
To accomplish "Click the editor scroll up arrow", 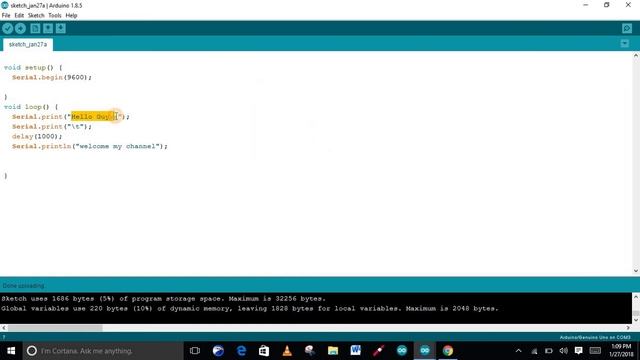I will point(636,56).
